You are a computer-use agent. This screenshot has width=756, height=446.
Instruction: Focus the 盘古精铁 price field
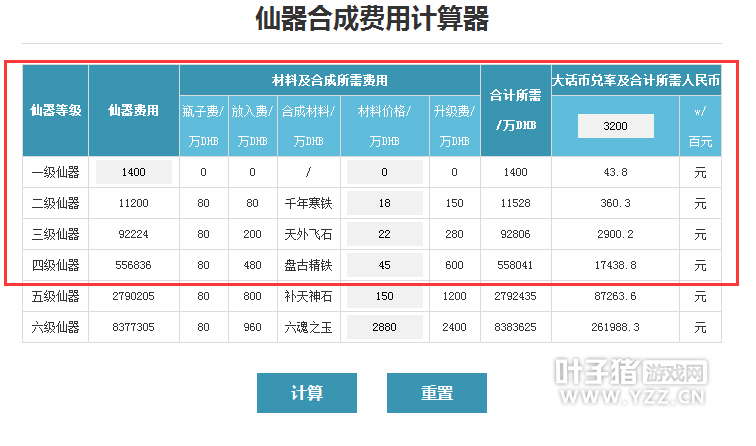(x=384, y=265)
